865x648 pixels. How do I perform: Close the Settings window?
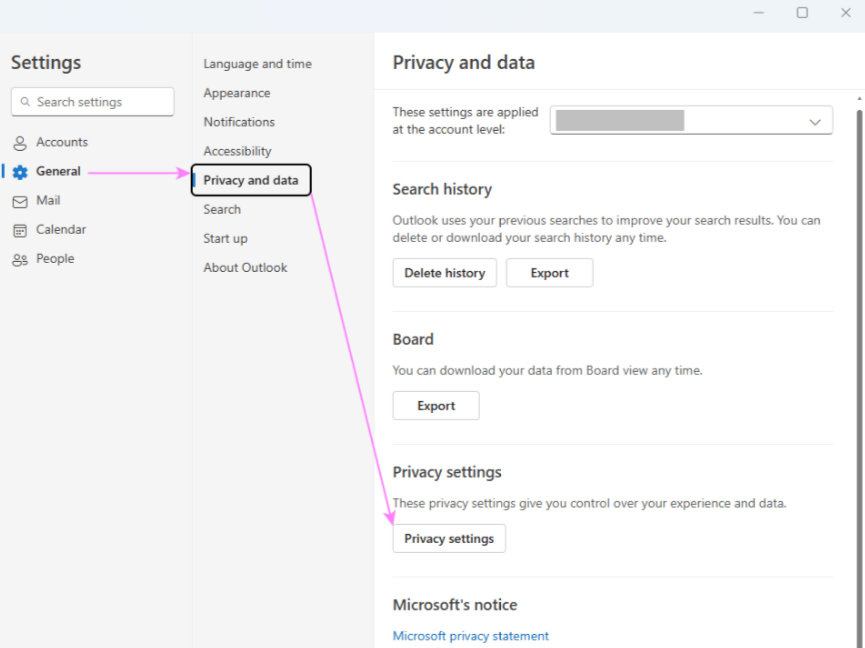(846, 13)
